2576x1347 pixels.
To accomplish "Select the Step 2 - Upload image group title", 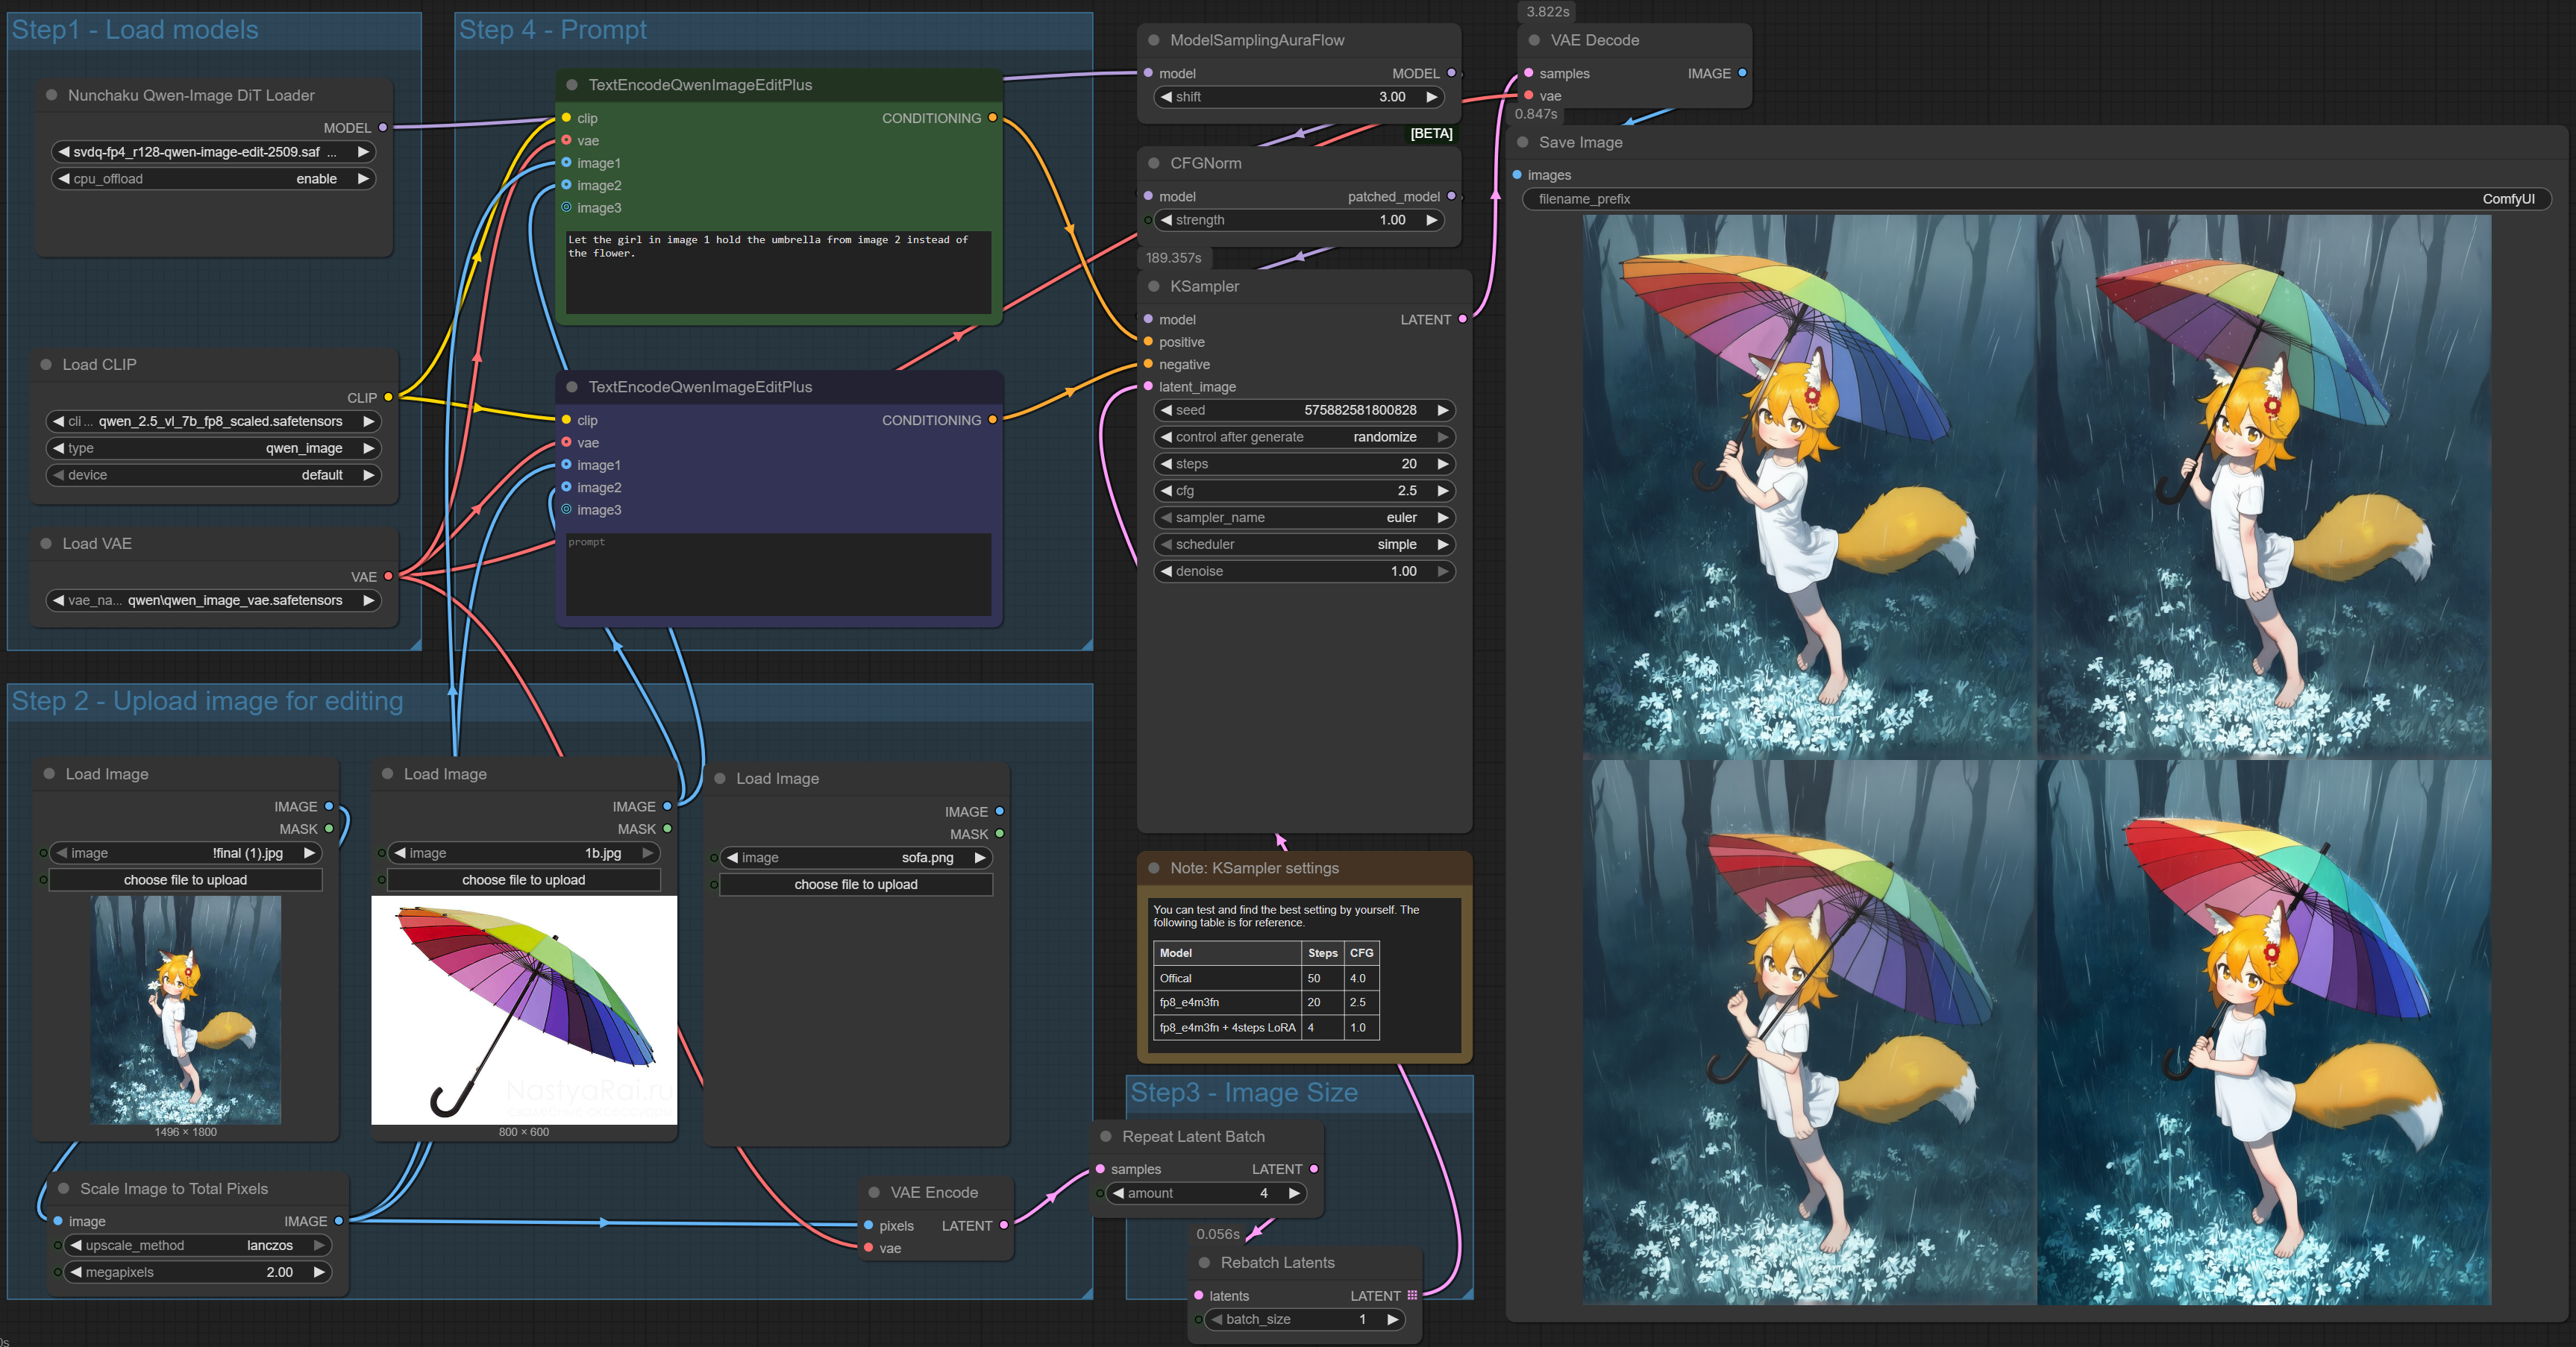I will 207,701.
